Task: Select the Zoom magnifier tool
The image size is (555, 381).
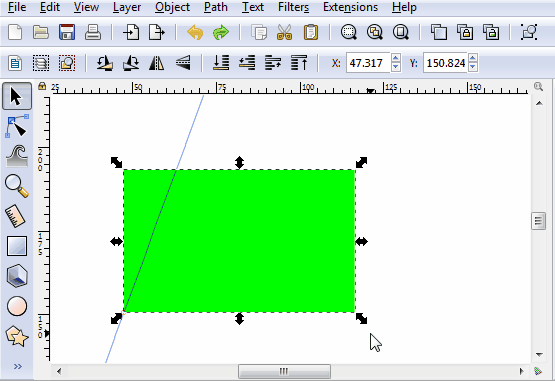Action: 17,186
